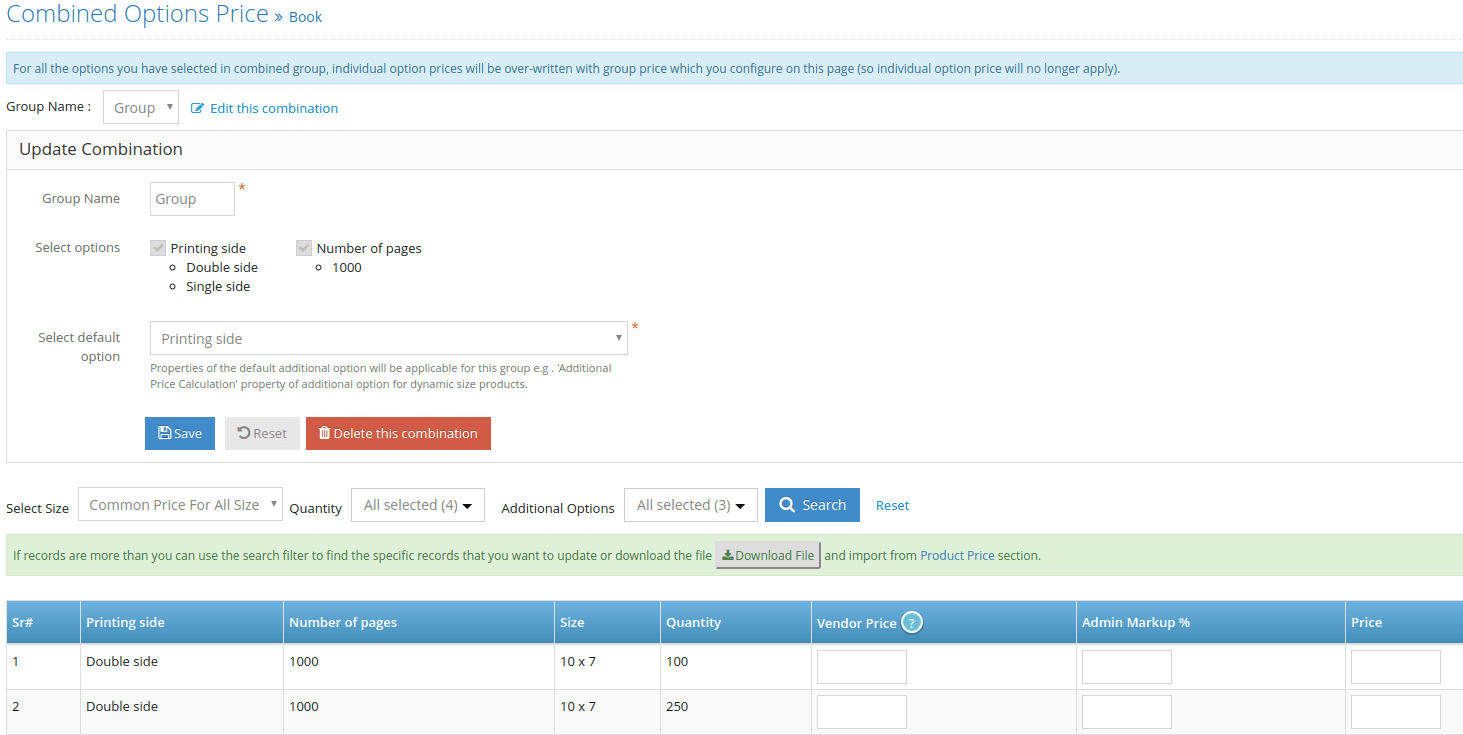
Task: Click the gray Reset button
Action: [262, 433]
